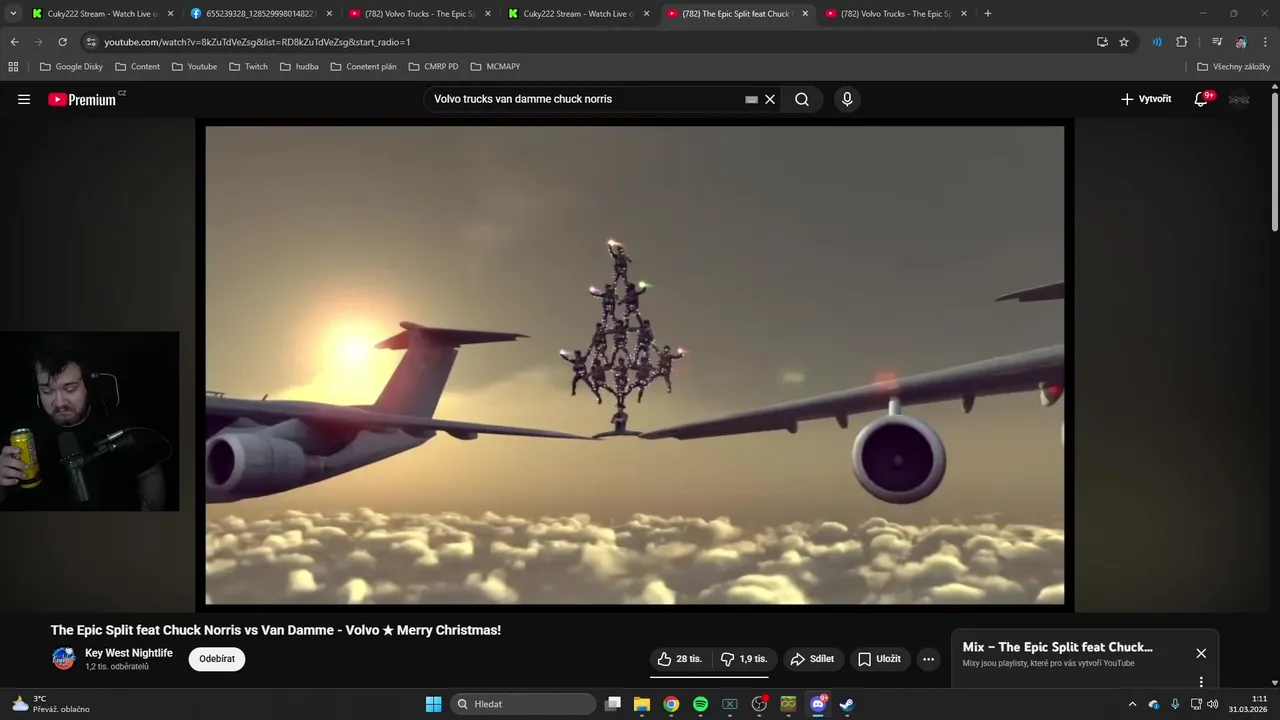This screenshot has width=1280, height=720.
Task: Open the tab search dropdown arrow
Action: [13, 14]
